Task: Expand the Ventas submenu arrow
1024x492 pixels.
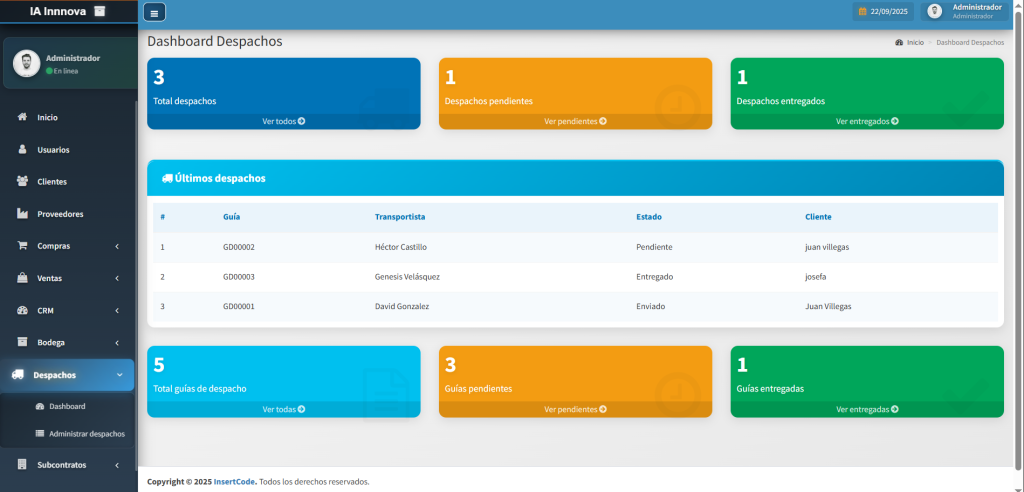Action: [x=117, y=278]
